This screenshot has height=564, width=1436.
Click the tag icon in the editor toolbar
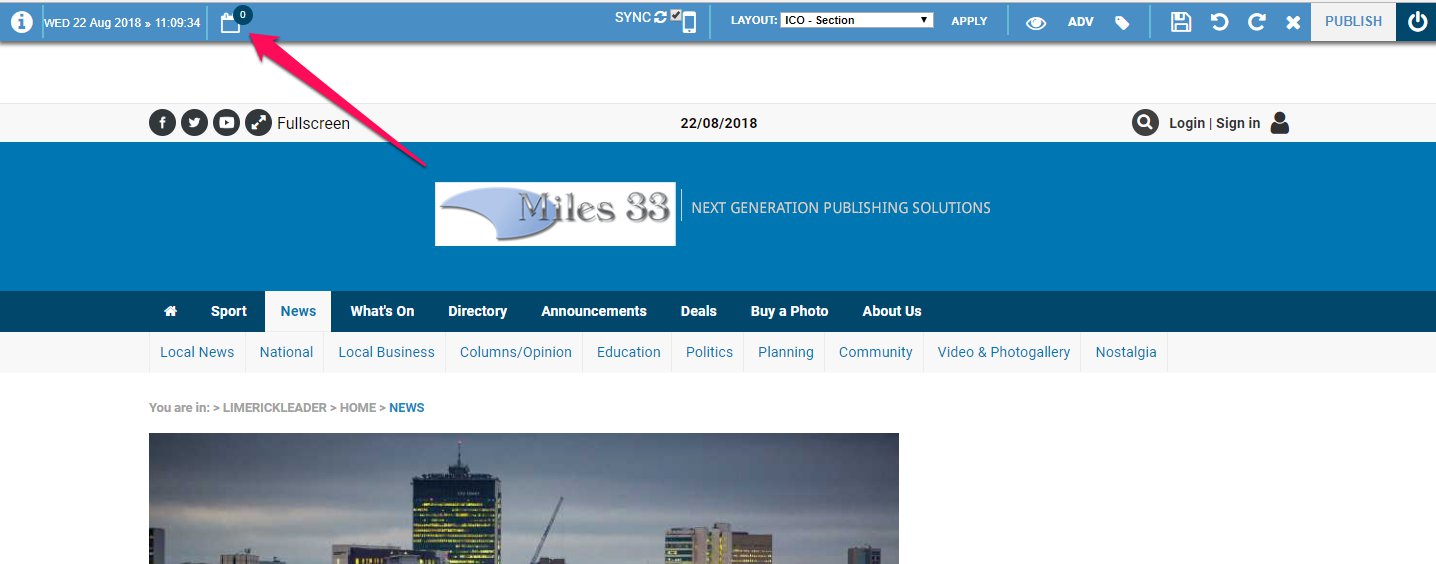click(x=1122, y=22)
